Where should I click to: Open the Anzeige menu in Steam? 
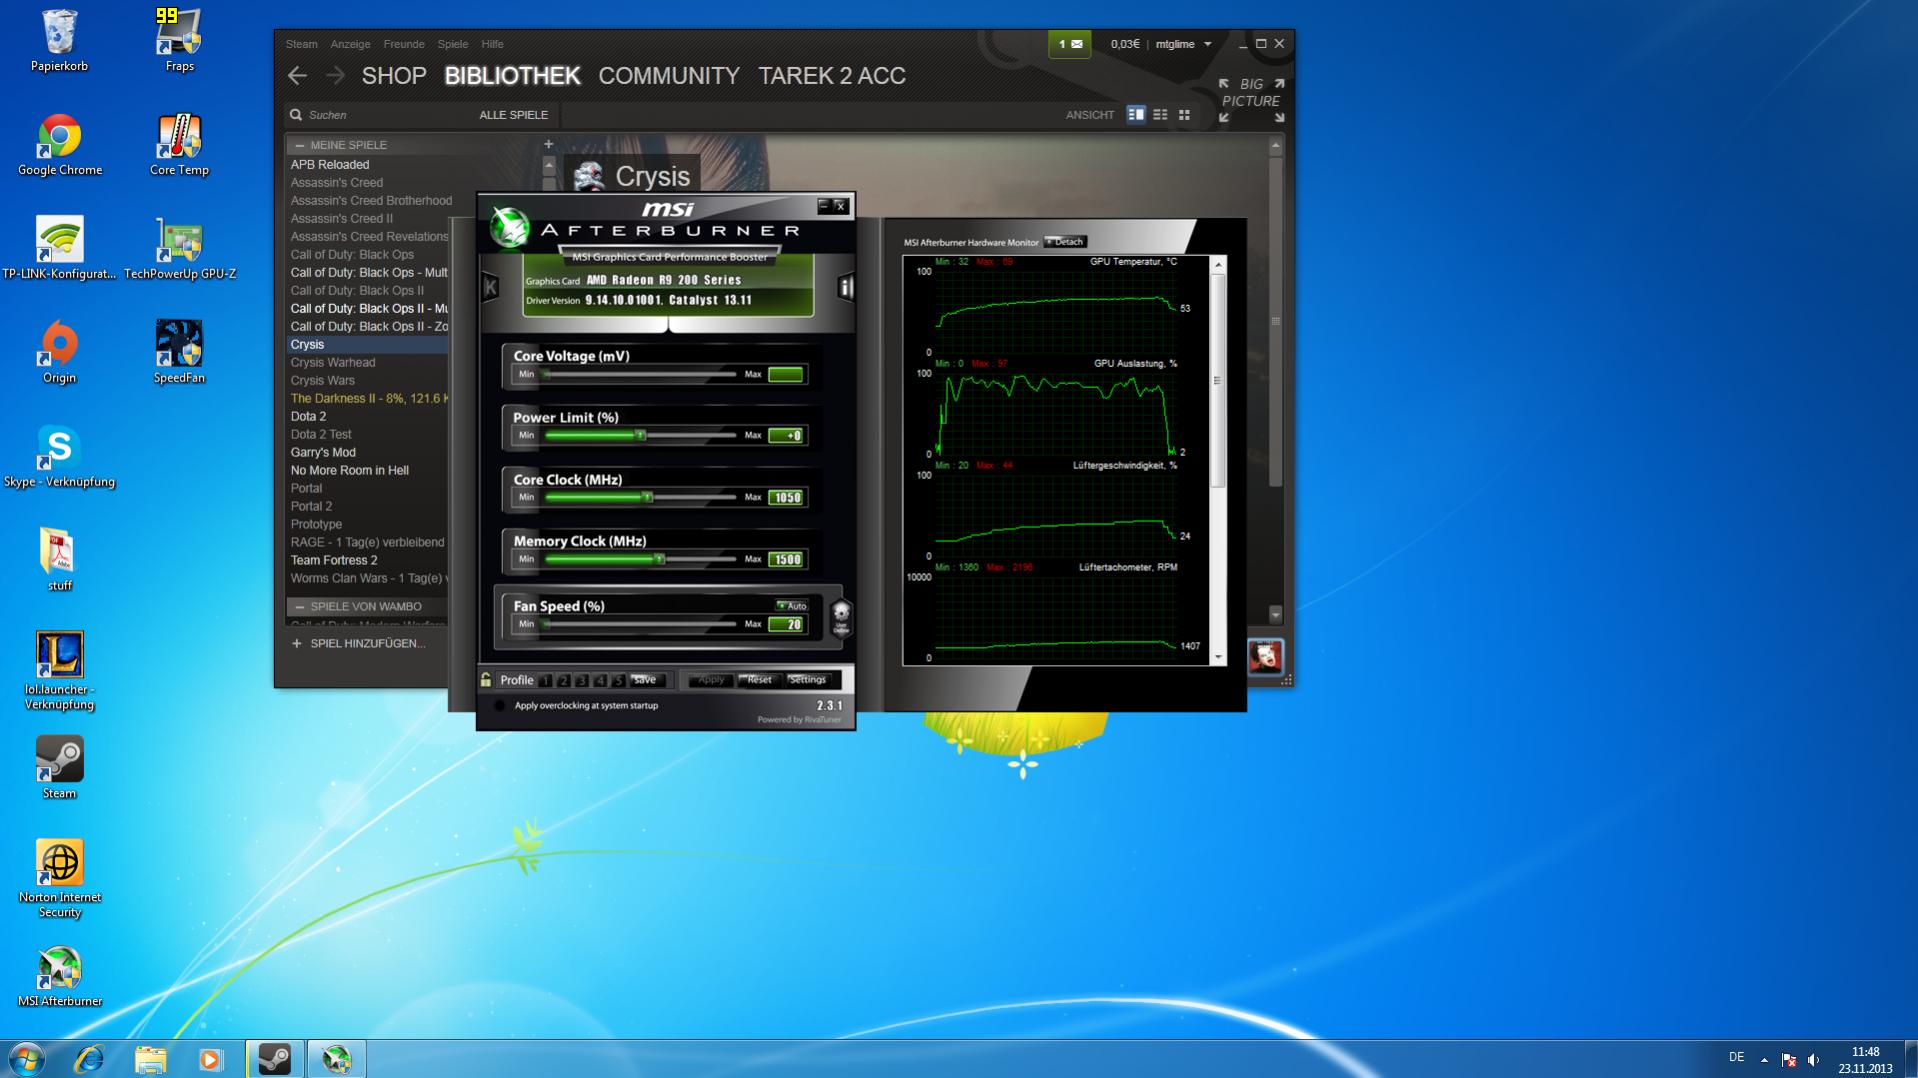[350, 44]
